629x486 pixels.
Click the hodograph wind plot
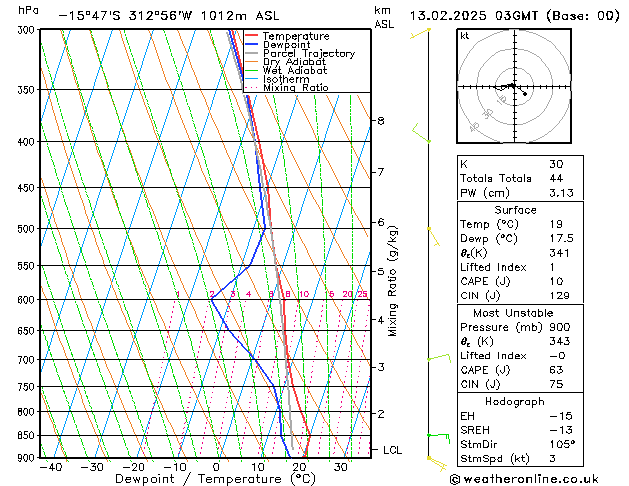coord(514,86)
